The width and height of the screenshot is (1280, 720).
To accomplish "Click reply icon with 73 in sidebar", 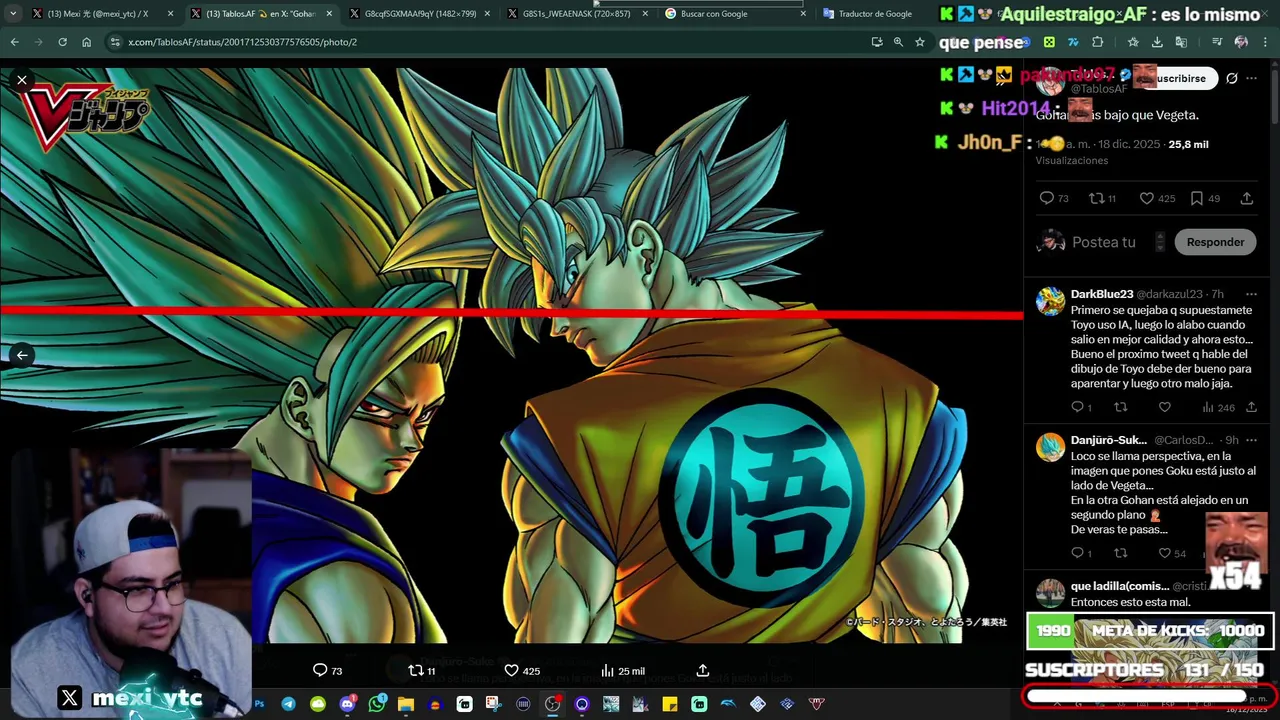I will coord(1046,198).
